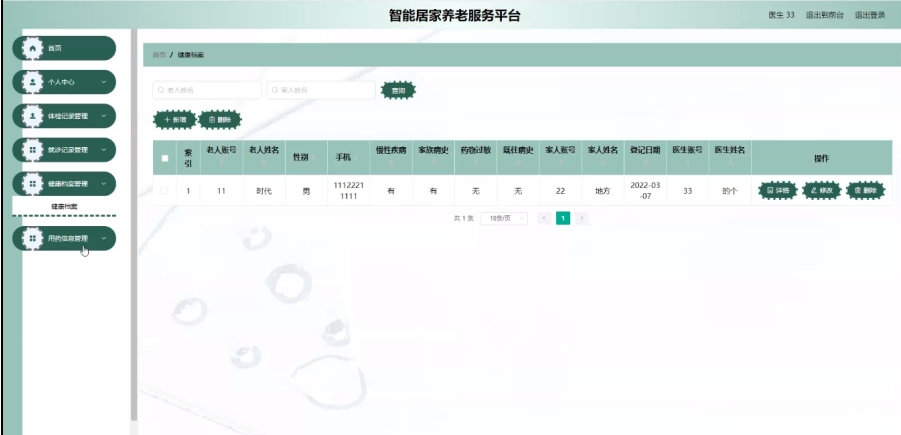Tick the select-all checkbox in table header
This screenshot has height=435, width=901.
(165, 158)
